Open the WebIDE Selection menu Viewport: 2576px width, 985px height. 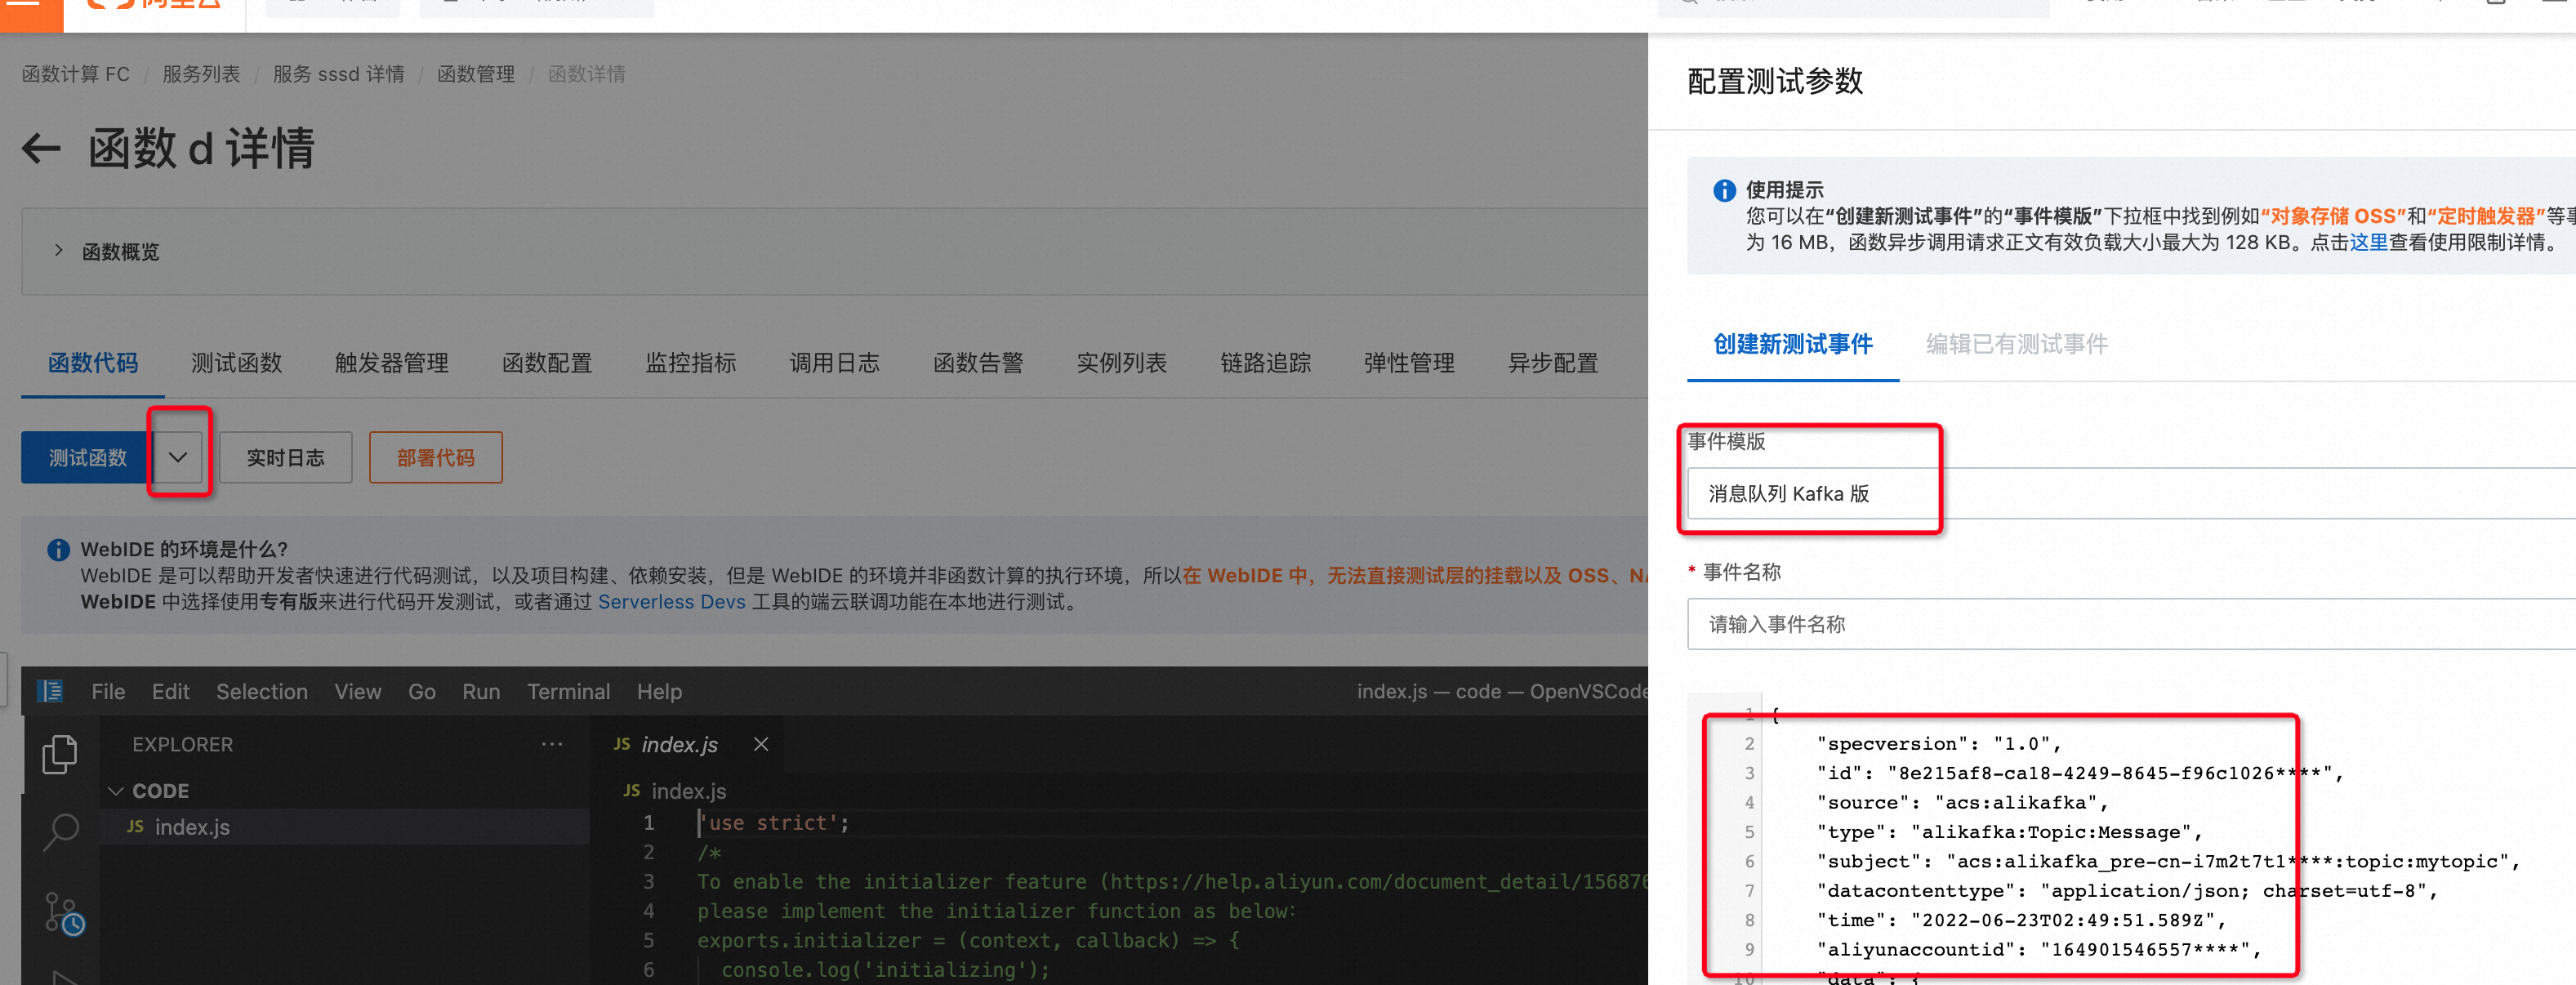tap(262, 691)
